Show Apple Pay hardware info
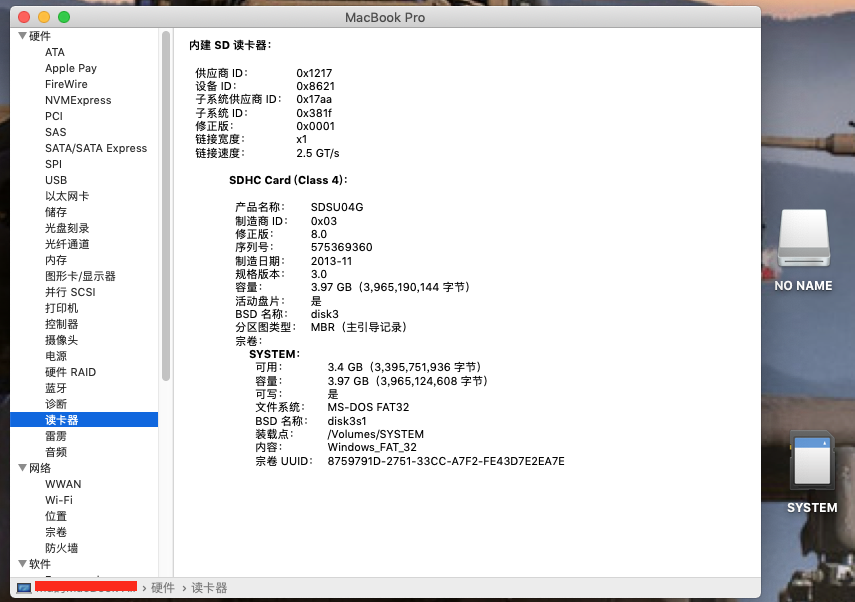 point(71,68)
